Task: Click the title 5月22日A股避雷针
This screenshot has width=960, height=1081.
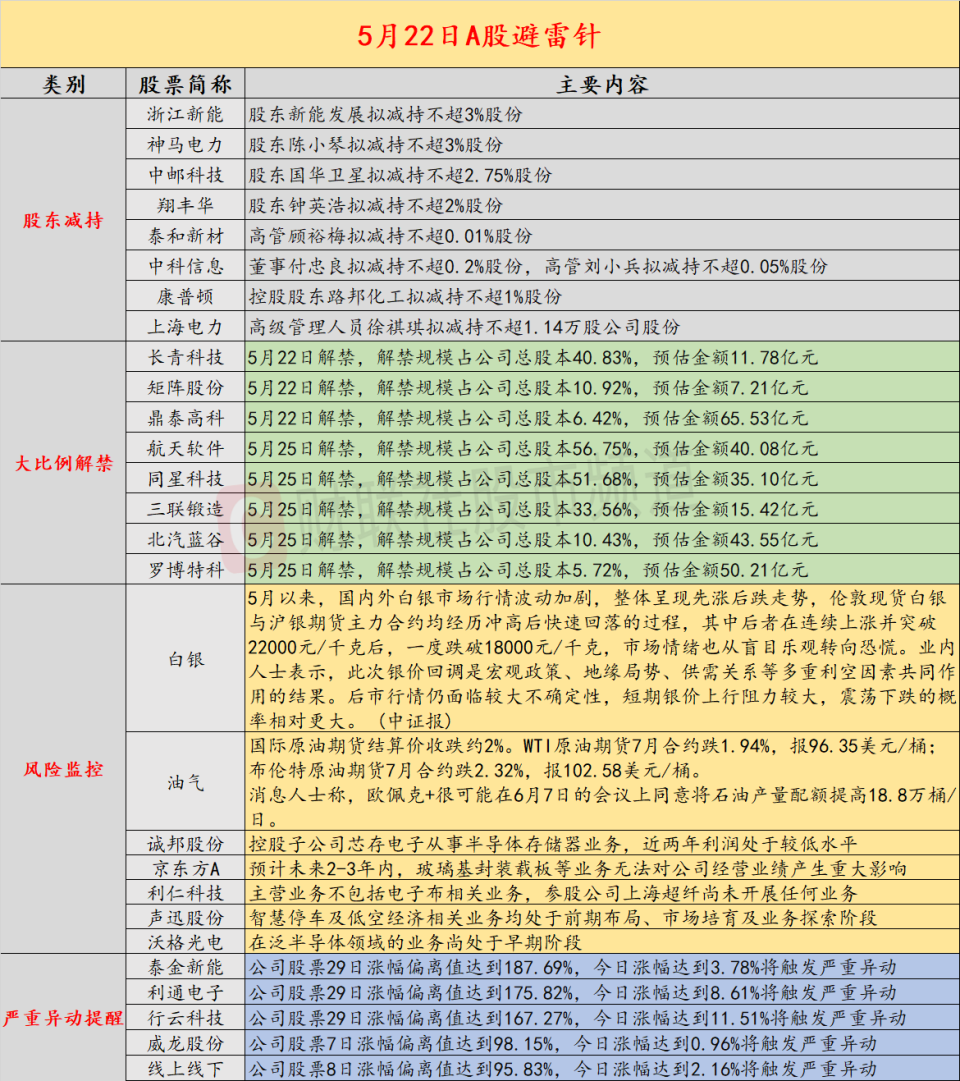Action: pyautogui.click(x=479, y=36)
